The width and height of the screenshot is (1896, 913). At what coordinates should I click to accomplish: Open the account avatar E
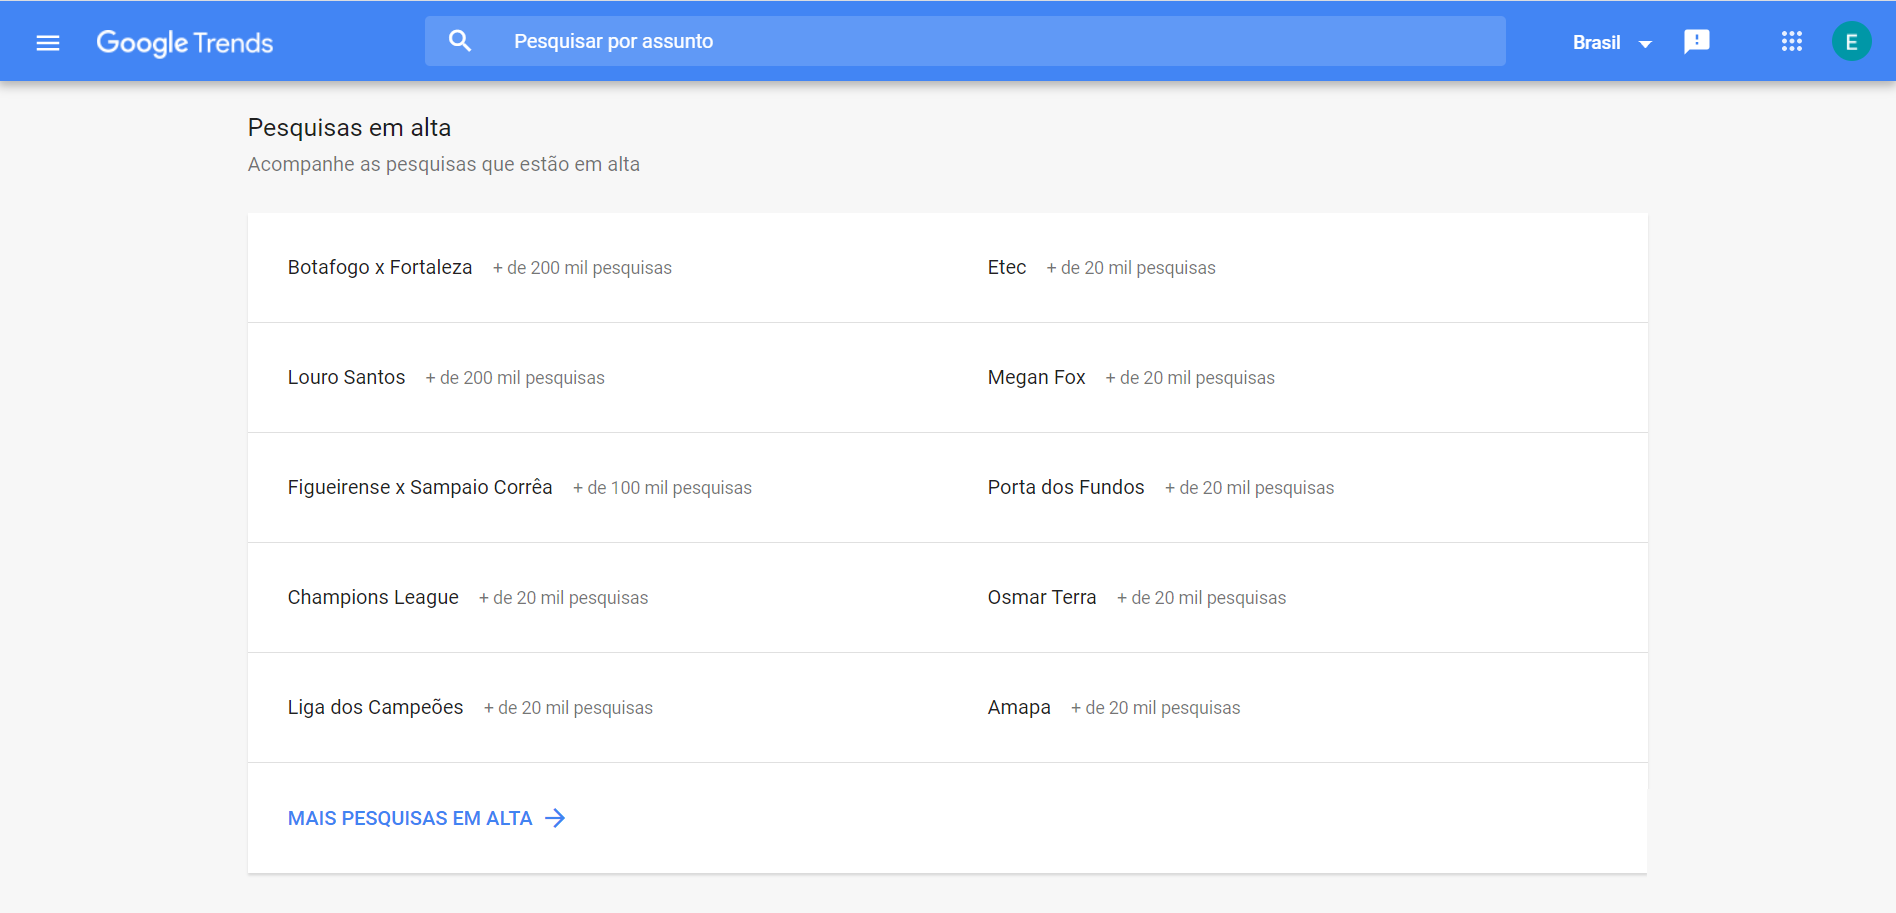[1851, 42]
